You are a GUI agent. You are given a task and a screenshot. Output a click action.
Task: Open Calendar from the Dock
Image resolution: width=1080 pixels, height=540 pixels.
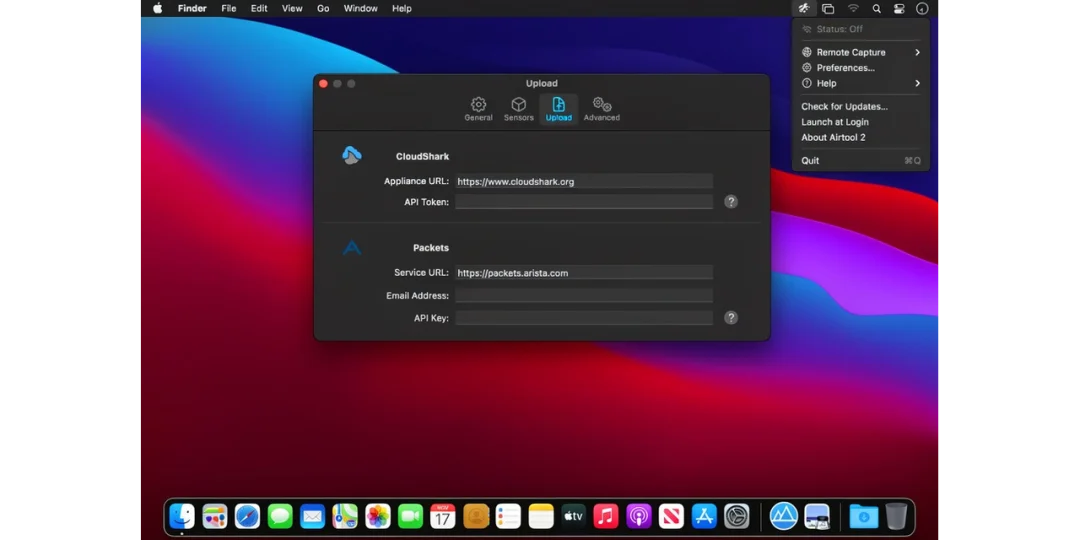(443, 516)
